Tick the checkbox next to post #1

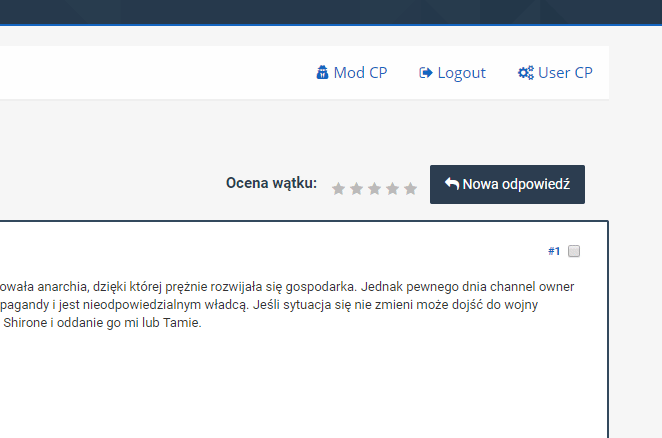(574, 251)
